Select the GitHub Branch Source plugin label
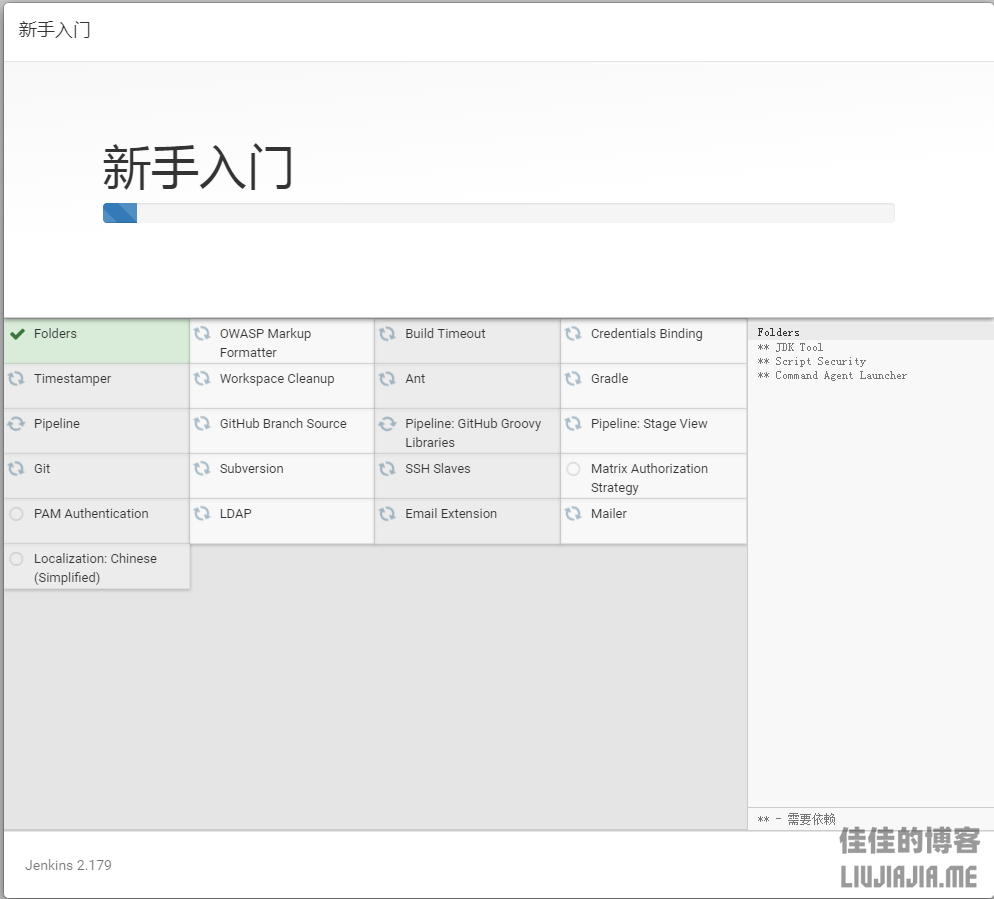Viewport: 994px width, 899px height. tap(283, 424)
